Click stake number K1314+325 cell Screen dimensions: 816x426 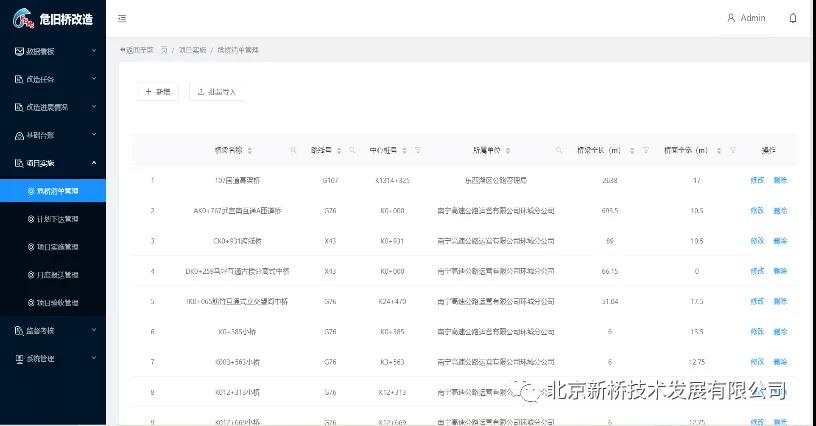point(392,180)
